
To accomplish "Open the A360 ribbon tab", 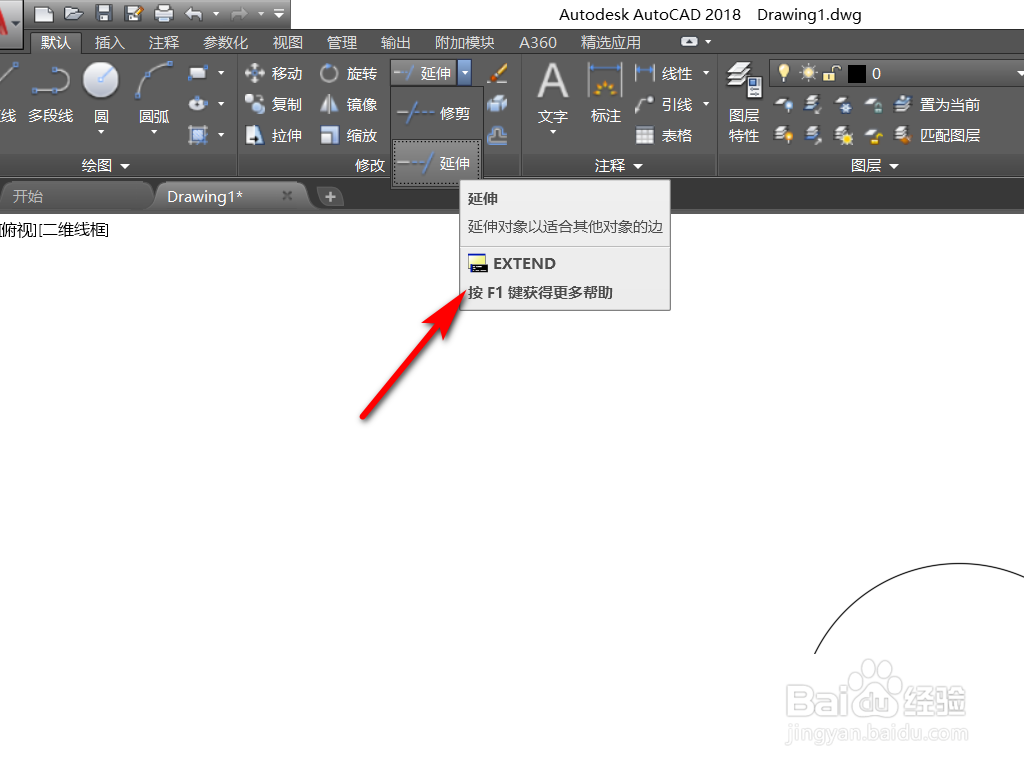I will pos(537,42).
